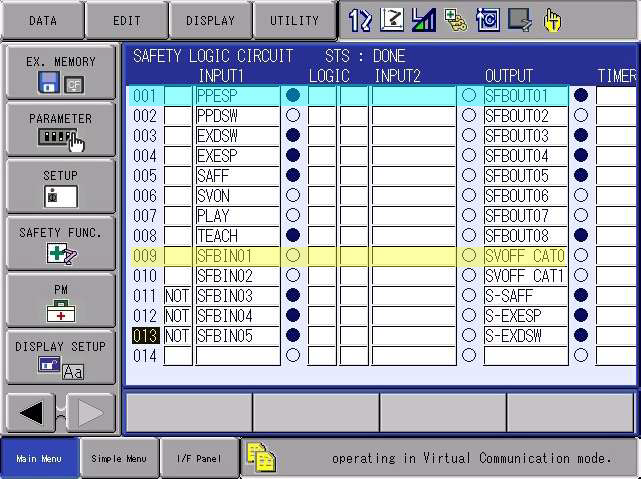Select the PPDSW input in row 002
Viewport: 641px width, 479px height.
[x=238, y=116]
